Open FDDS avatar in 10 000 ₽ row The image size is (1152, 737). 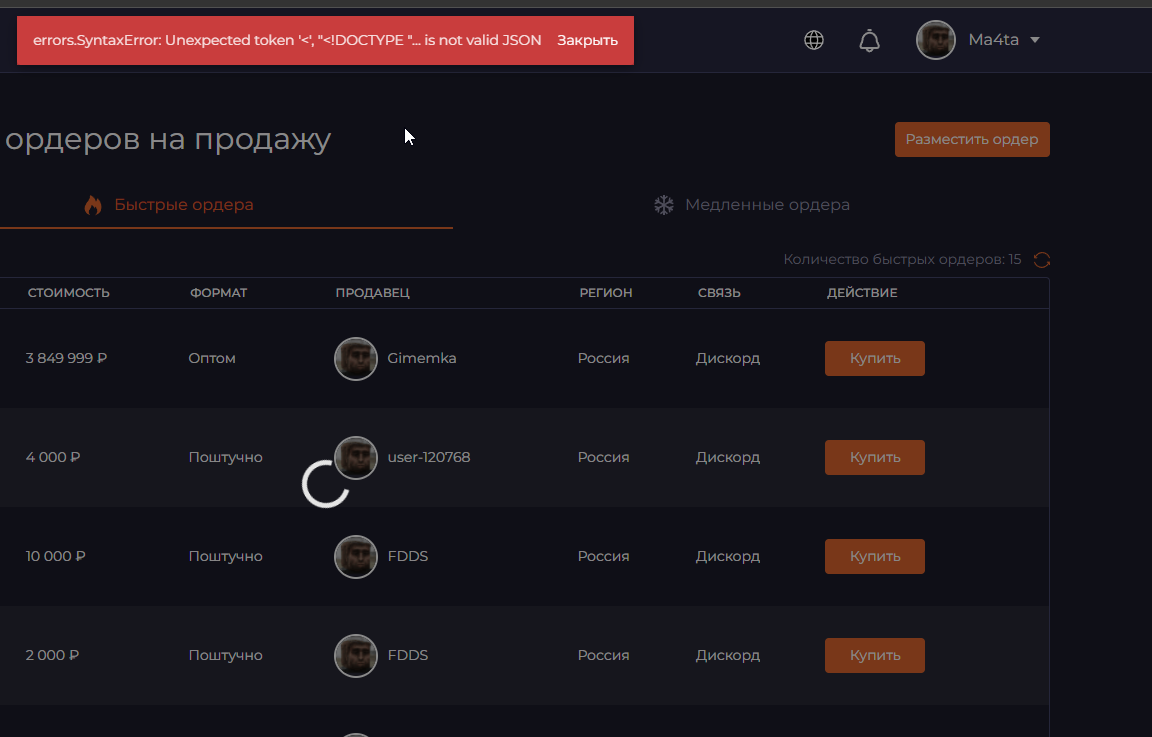(356, 556)
